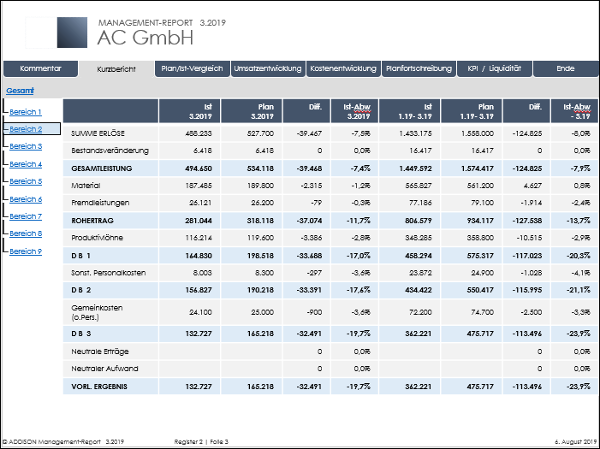Open the Planfortschreibung tab
Viewport: 600px width, 449px height.
coord(419,69)
